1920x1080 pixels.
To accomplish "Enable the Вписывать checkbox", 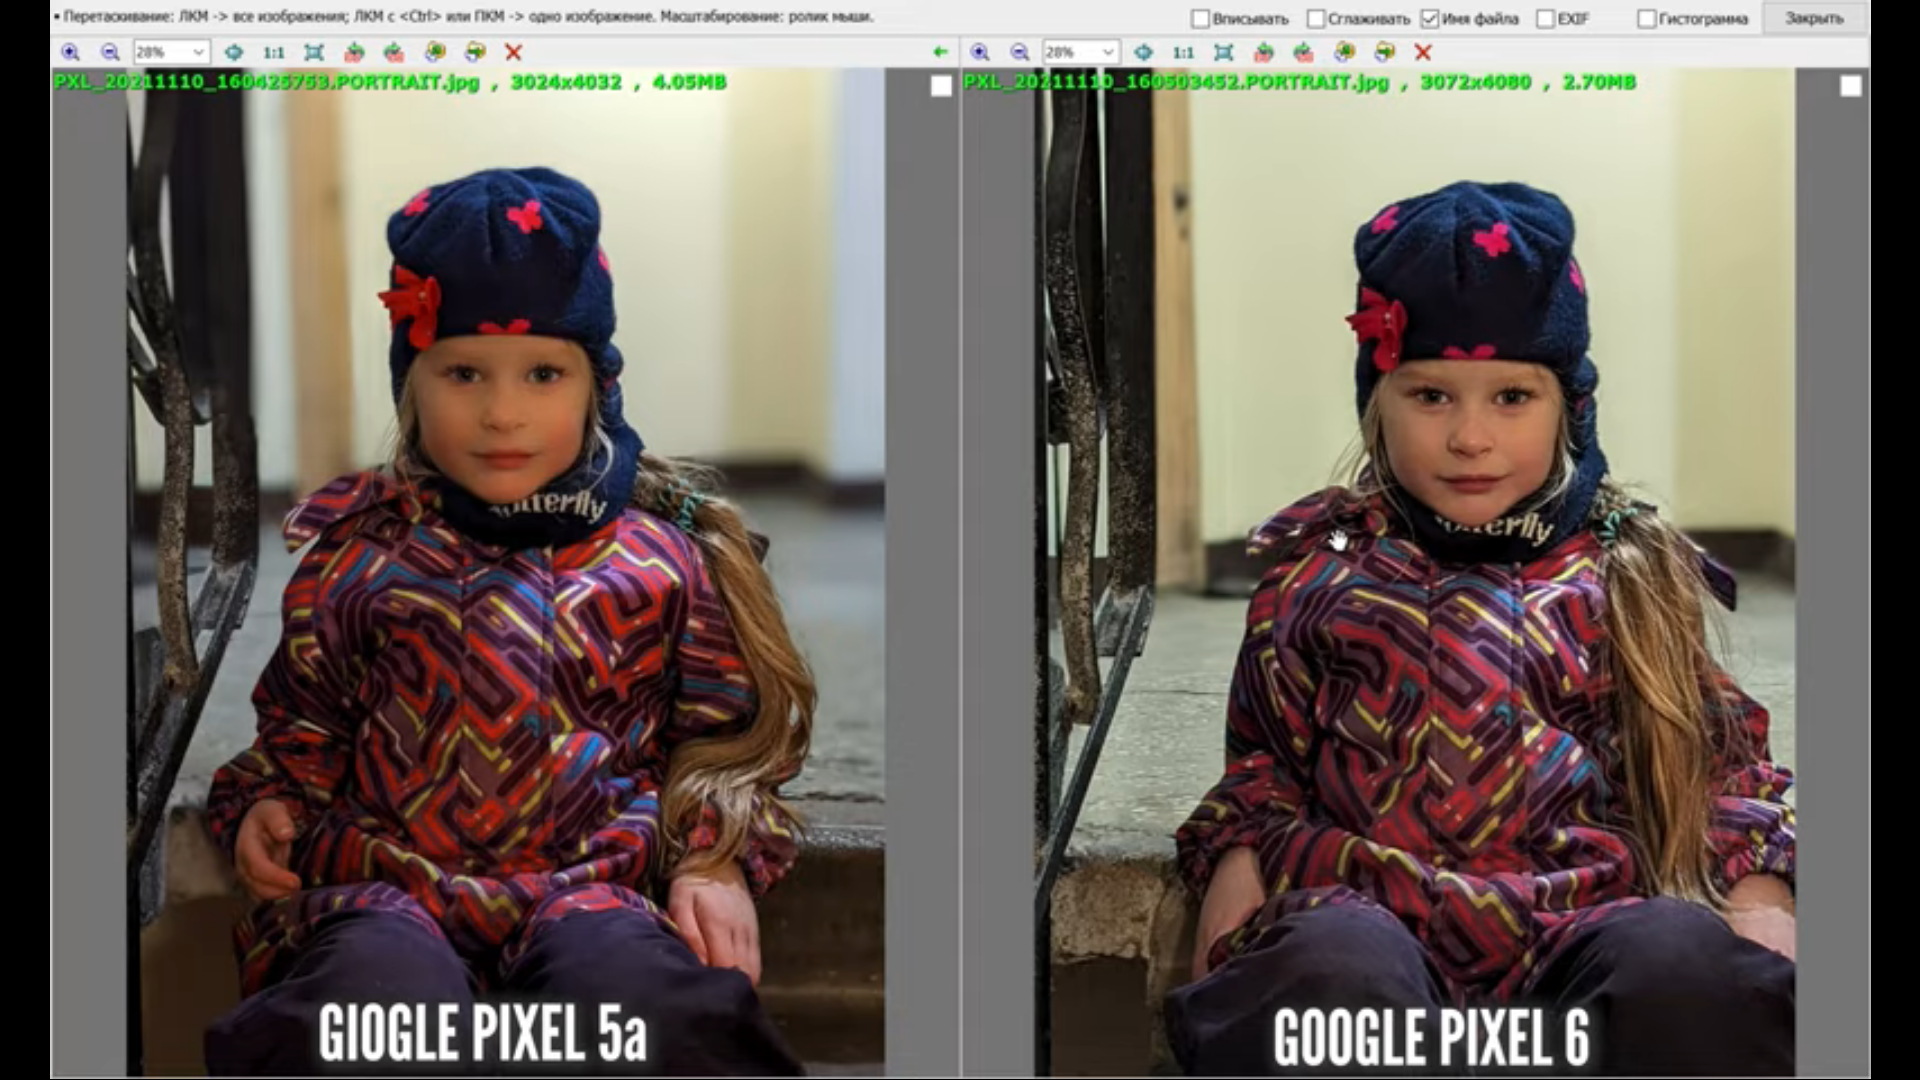I will click(x=1201, y=19).
